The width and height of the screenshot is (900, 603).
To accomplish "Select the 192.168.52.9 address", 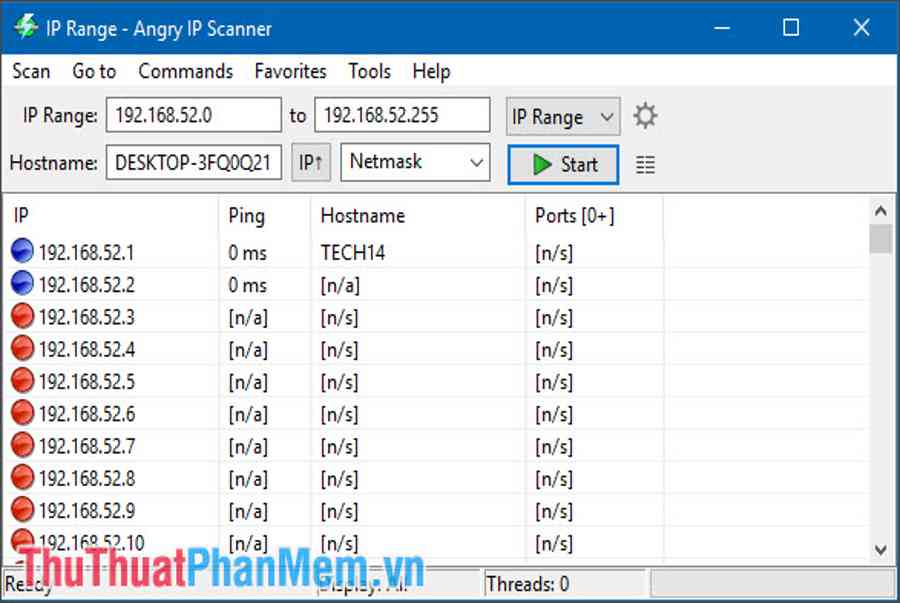I will click(86, 511).
